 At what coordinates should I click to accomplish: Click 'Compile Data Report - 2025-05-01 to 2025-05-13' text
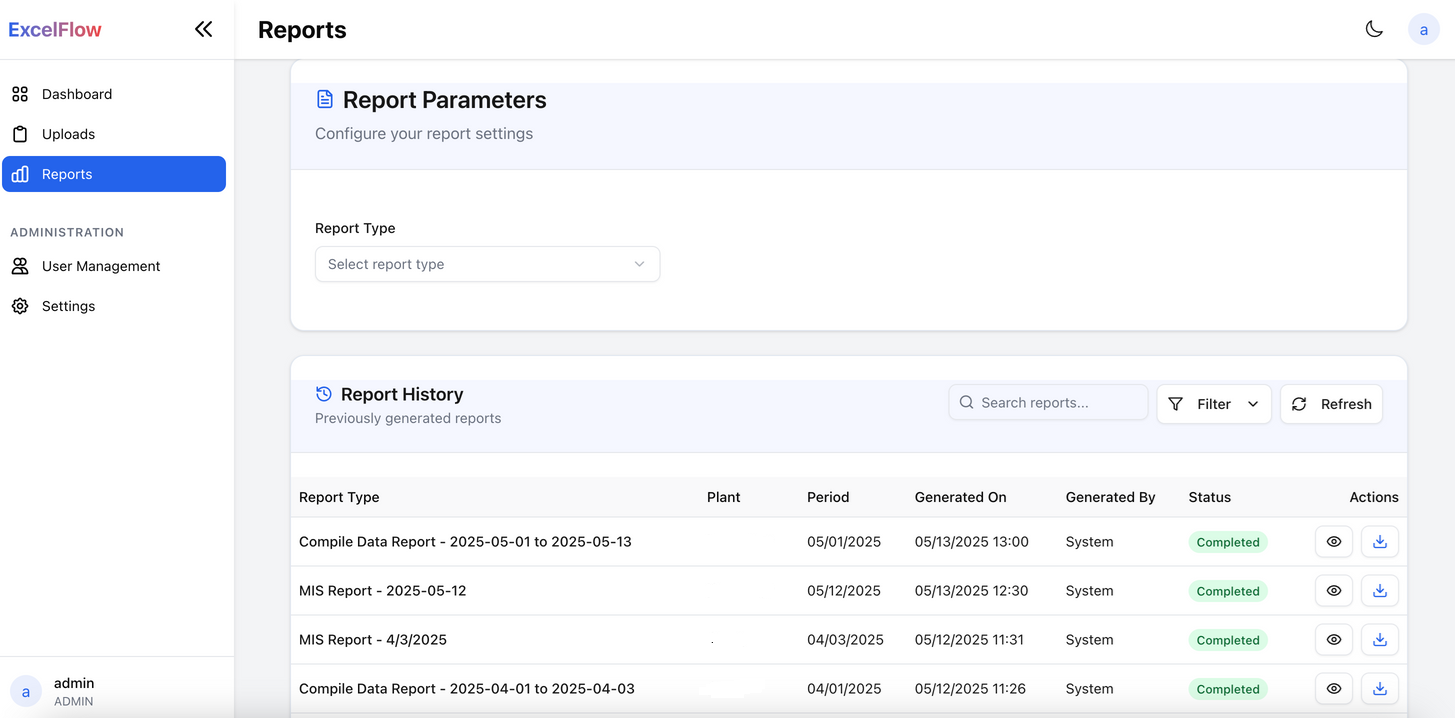tap(465, 541)
